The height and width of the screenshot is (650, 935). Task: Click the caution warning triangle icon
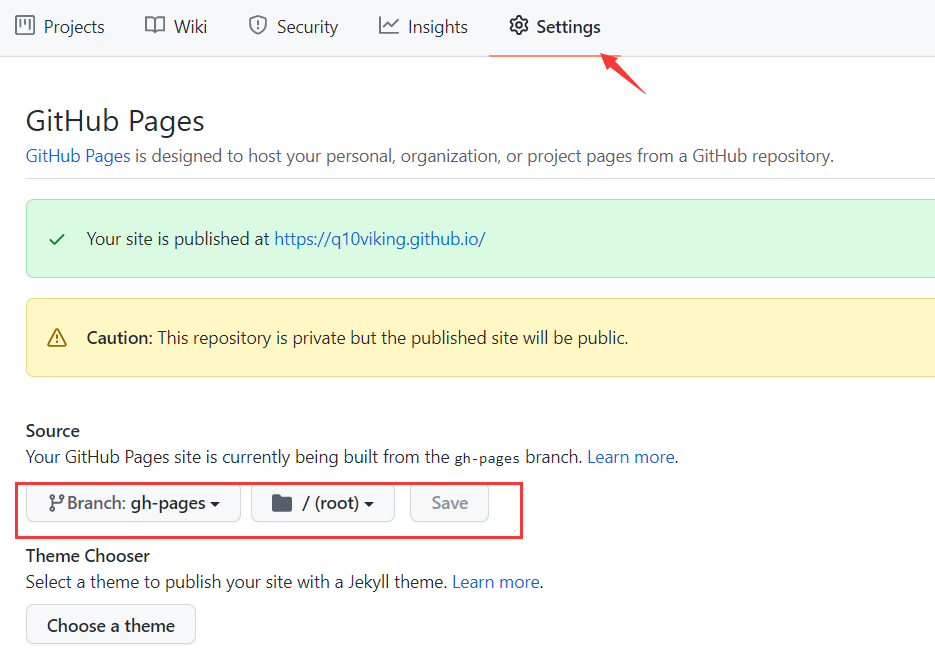point(57,338)
